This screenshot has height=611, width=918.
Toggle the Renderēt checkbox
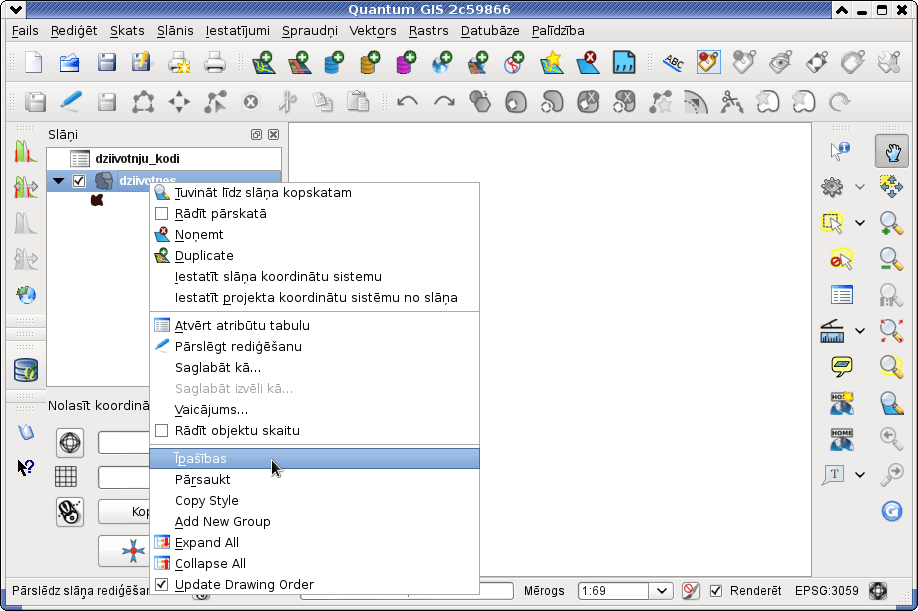click(x=715, y=591)
